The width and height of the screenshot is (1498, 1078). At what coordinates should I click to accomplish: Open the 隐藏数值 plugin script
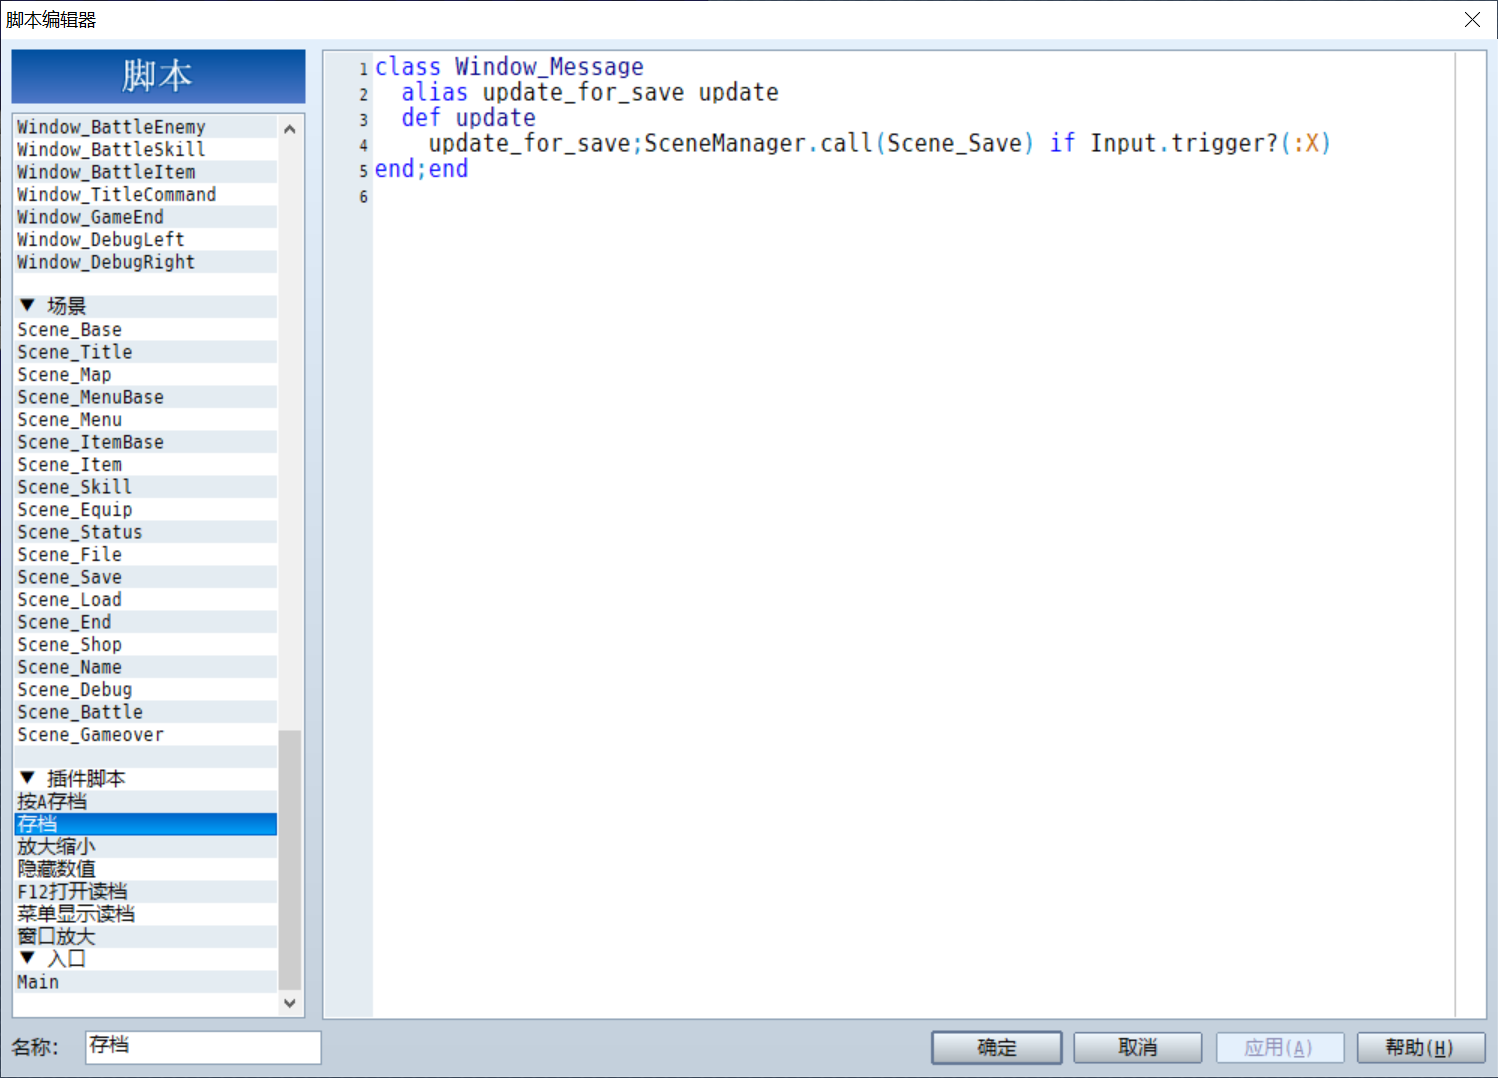[x=146, y=869]
